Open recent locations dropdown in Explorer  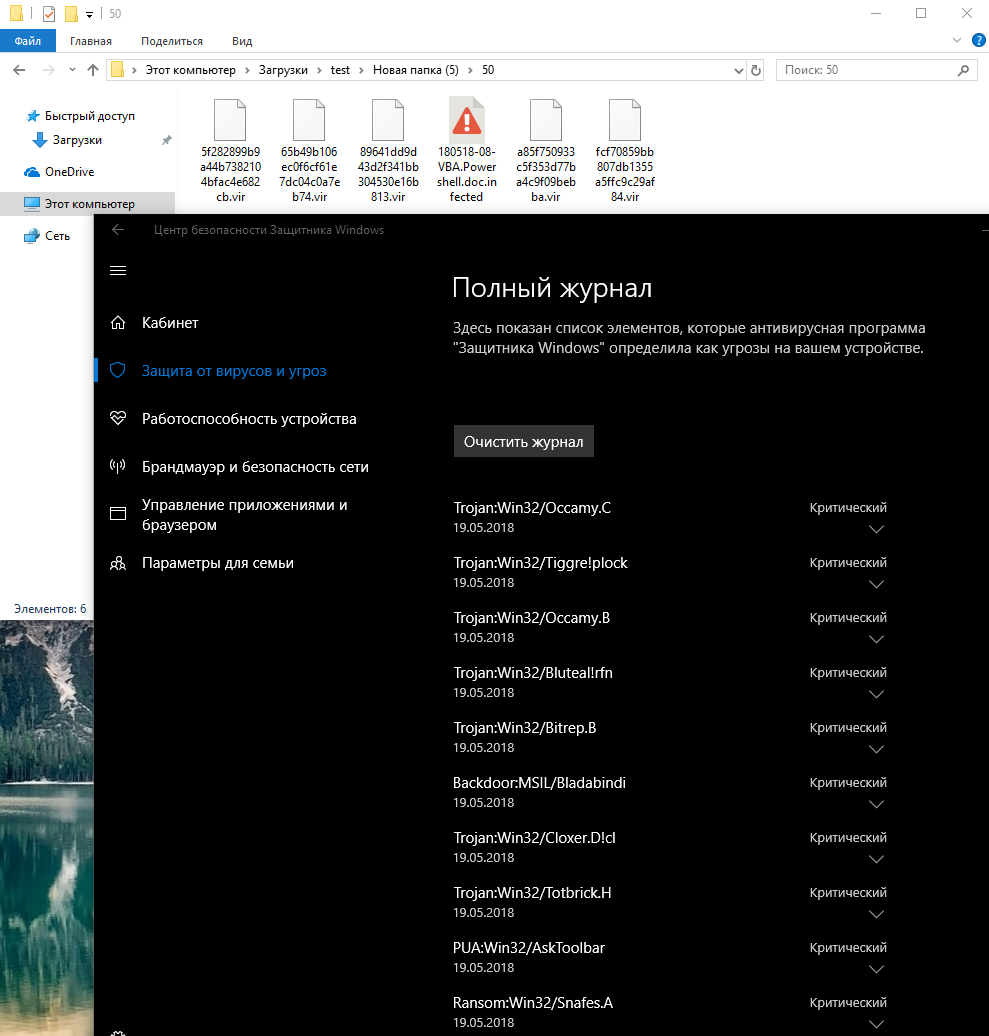click(x=72, y=70)
